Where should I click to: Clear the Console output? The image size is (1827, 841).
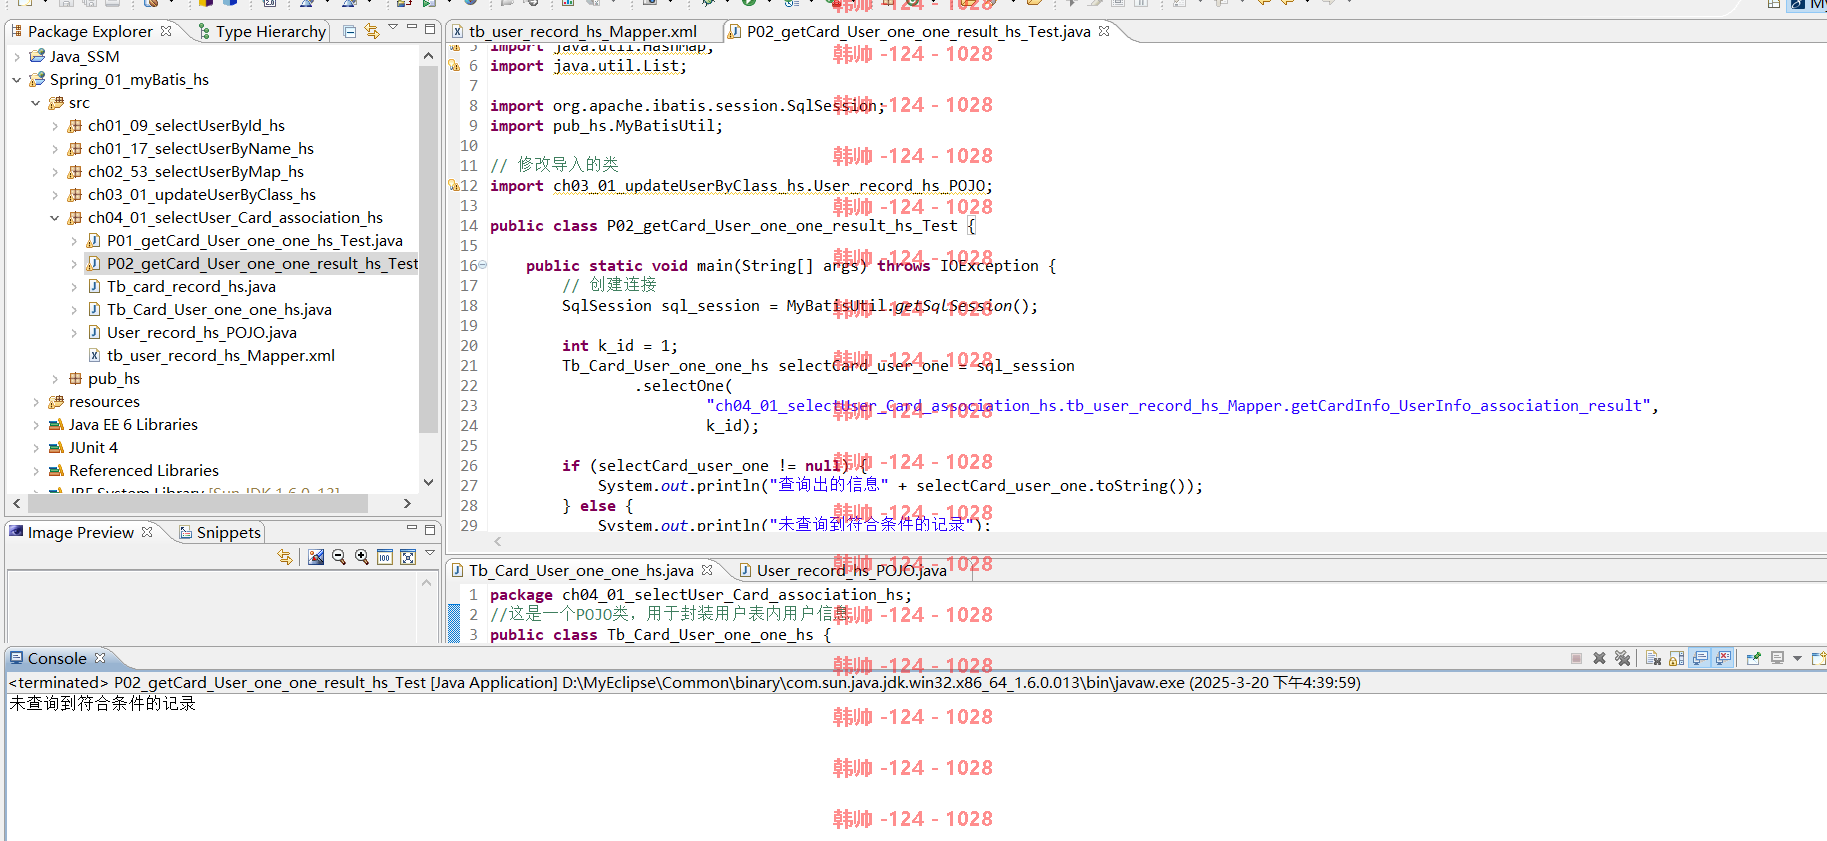pyautogui.click(x=1653, y=658)
